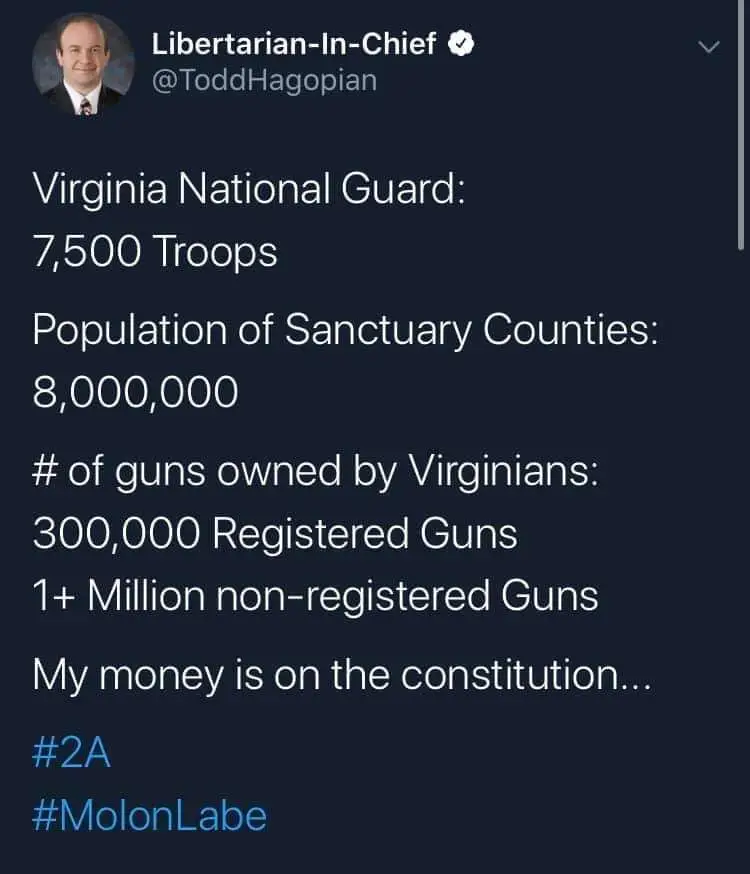Select the '7,500 Troops' text
Image resolution: width=750 pixels, height=874 pixels.
tap(155, 252)
